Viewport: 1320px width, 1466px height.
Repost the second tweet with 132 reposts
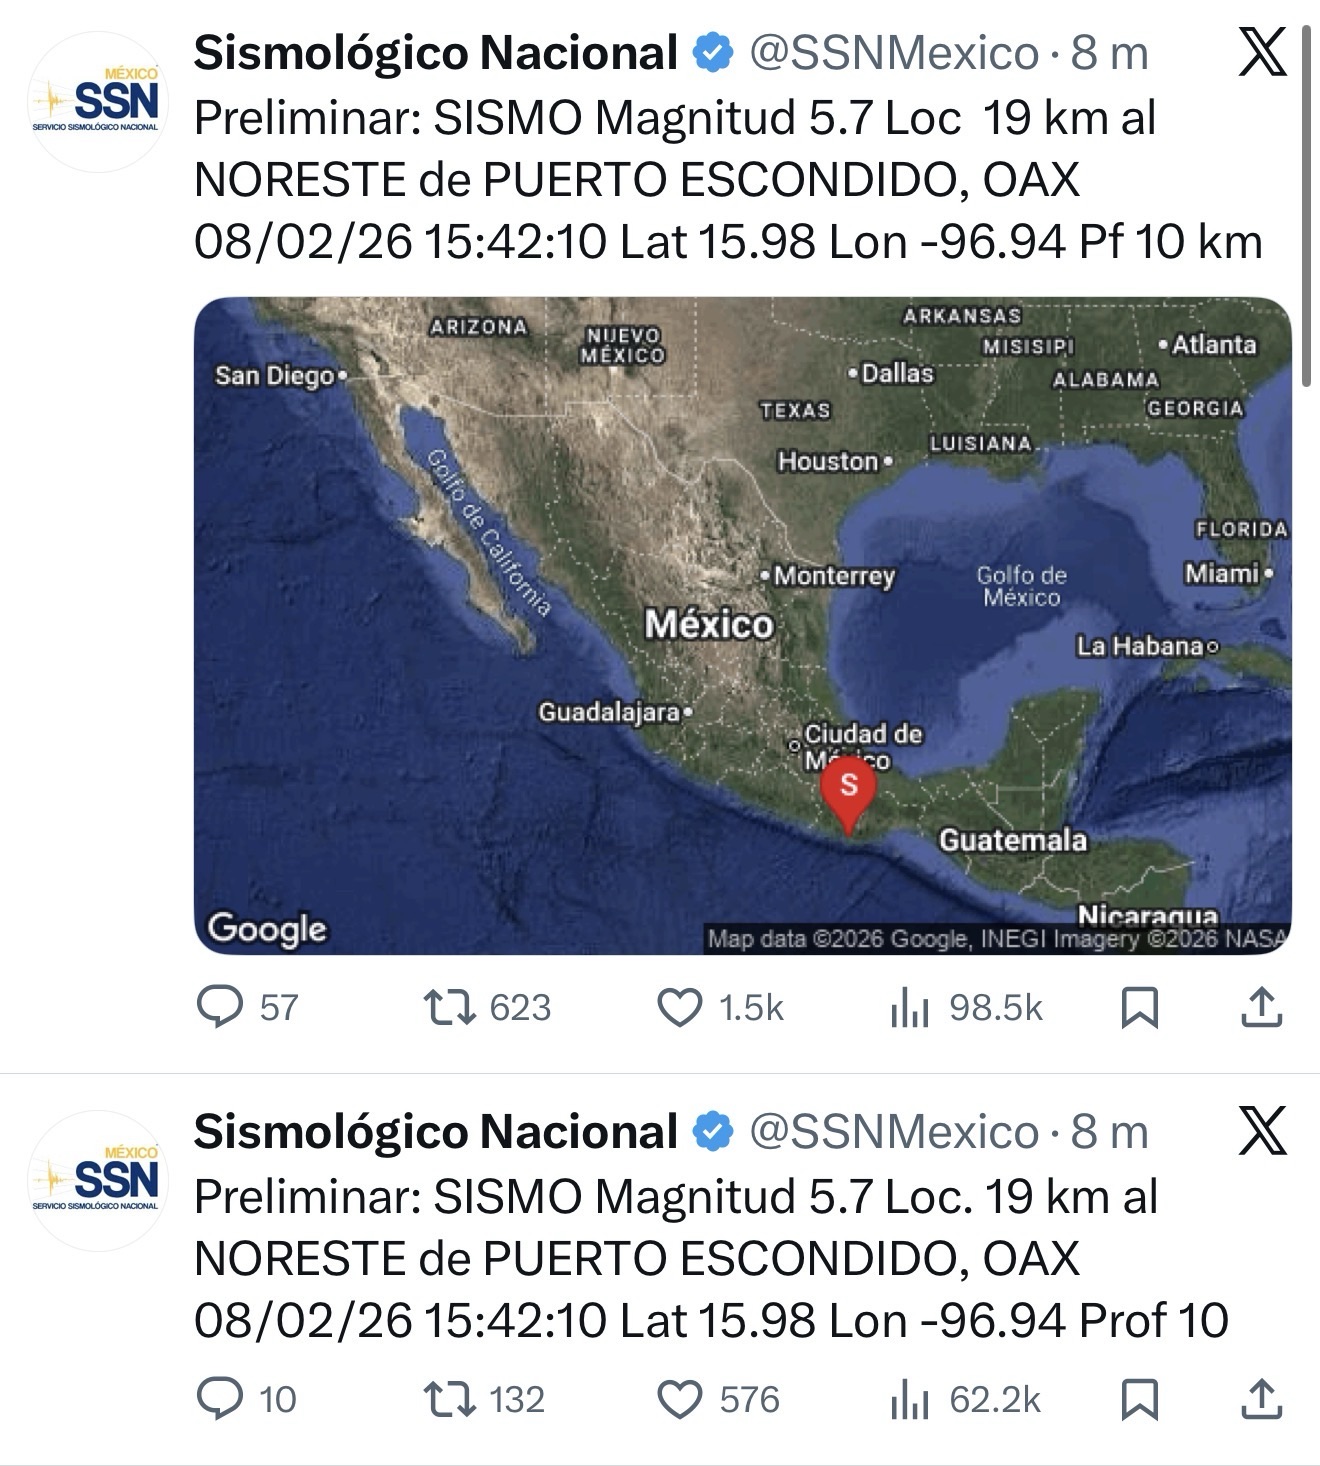tap(450, 1399)
